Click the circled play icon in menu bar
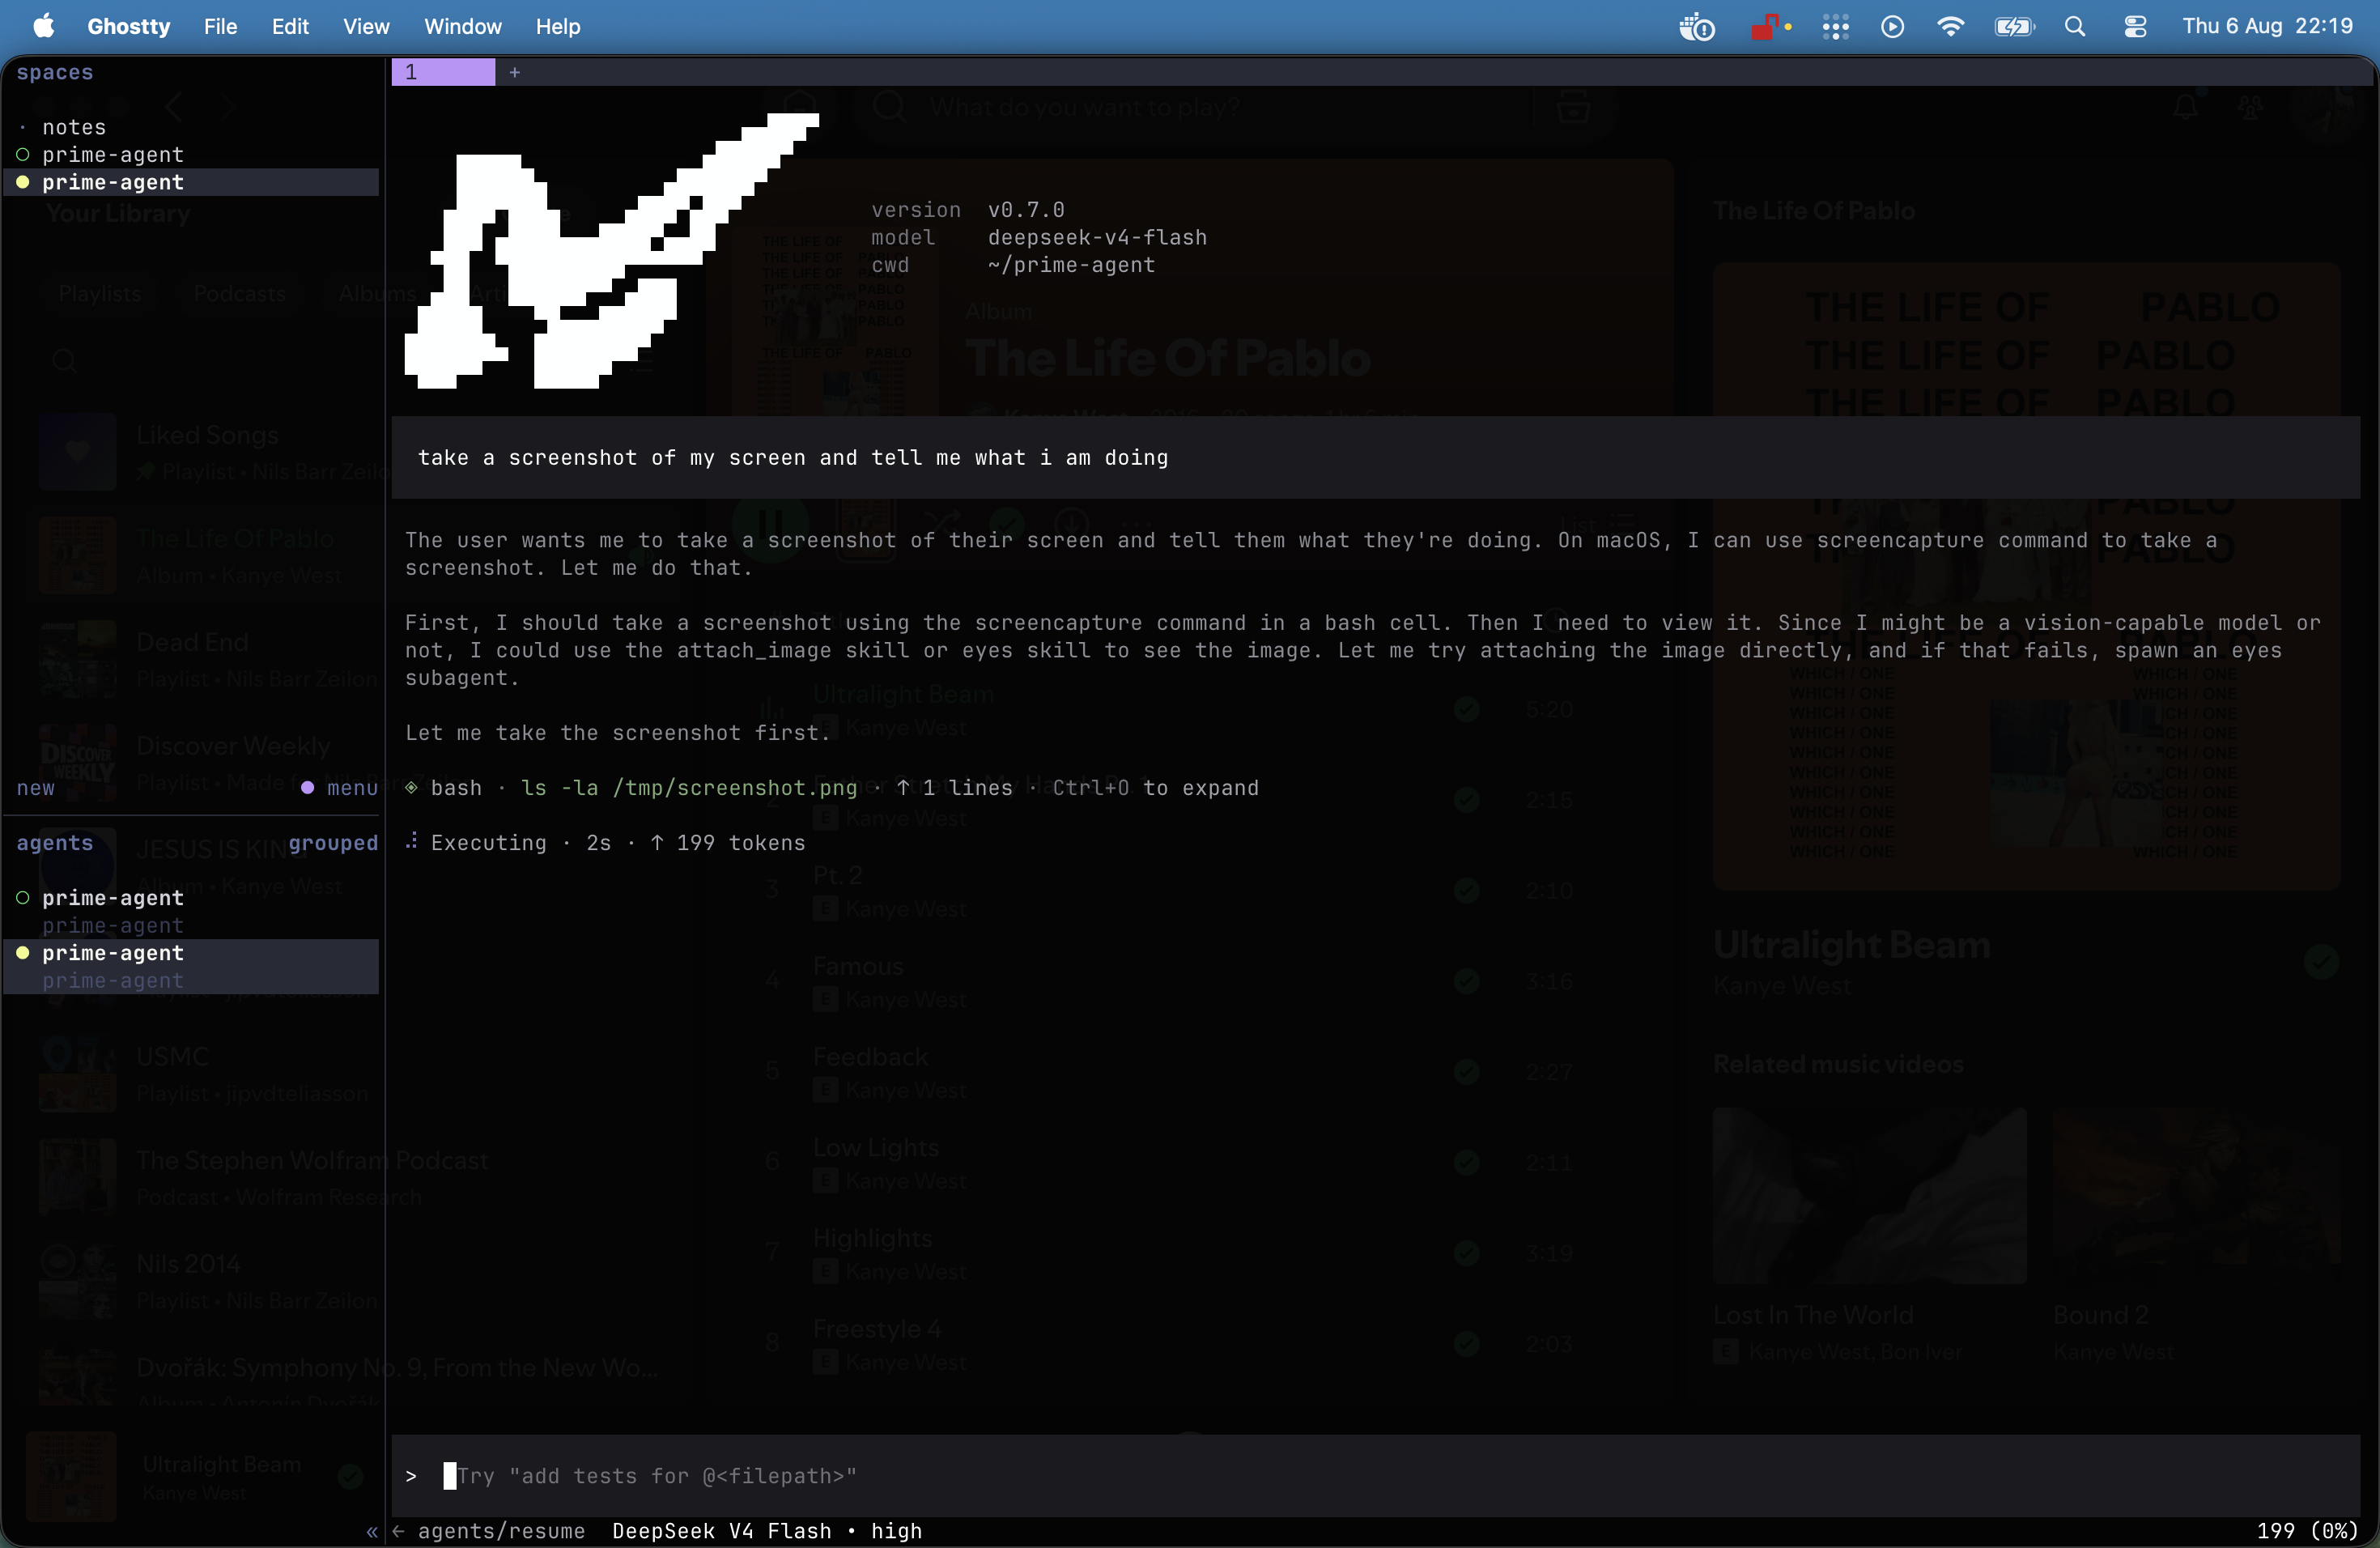 [x=1892, y=26]
